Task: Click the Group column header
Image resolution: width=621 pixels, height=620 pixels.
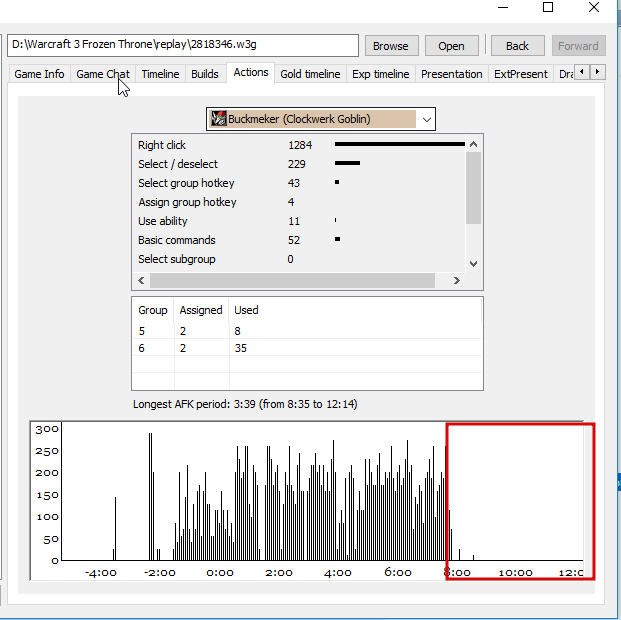Action: click(153, 310)
